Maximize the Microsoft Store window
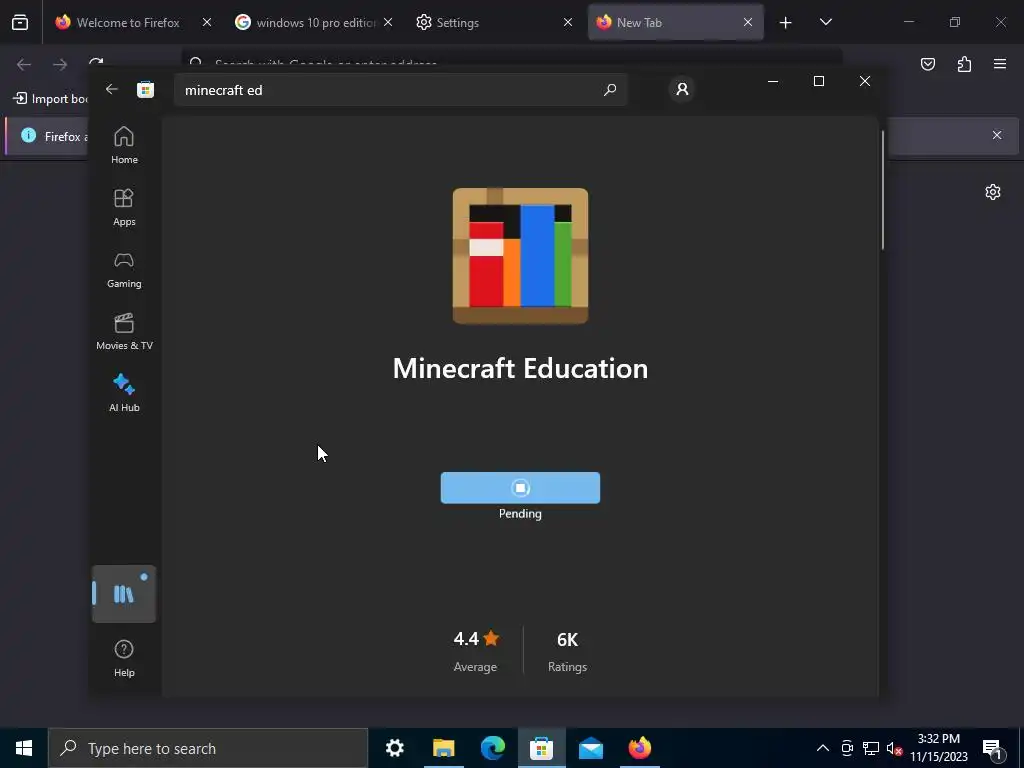Screen dimensions: 1024x768 point(819,81)
